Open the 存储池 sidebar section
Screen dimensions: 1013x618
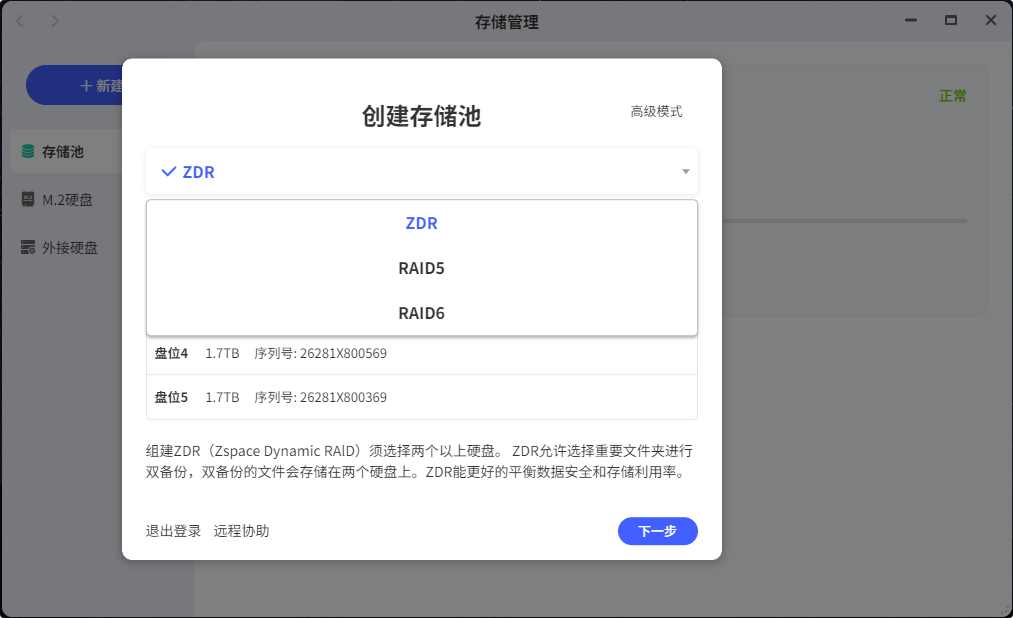[x=67, y=151]
